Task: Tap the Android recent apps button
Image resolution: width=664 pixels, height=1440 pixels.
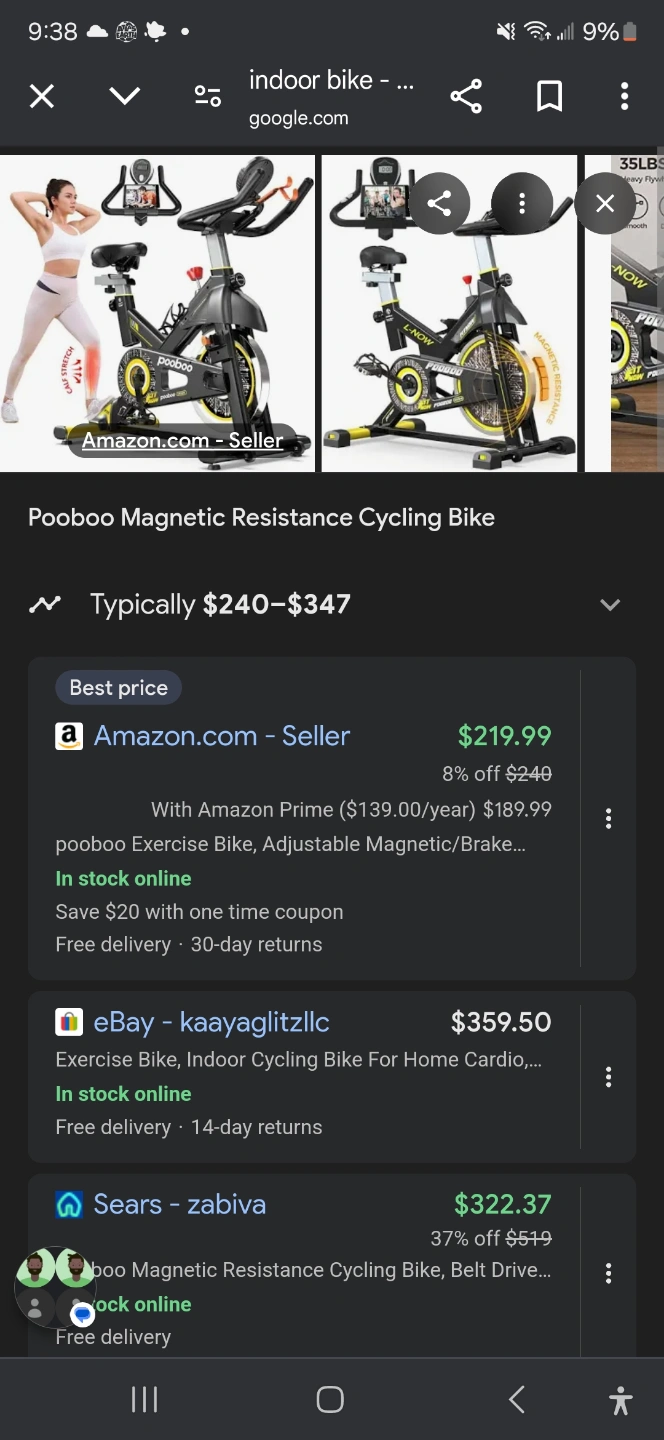Action: pyautogui.click(x=145, y=1399)
